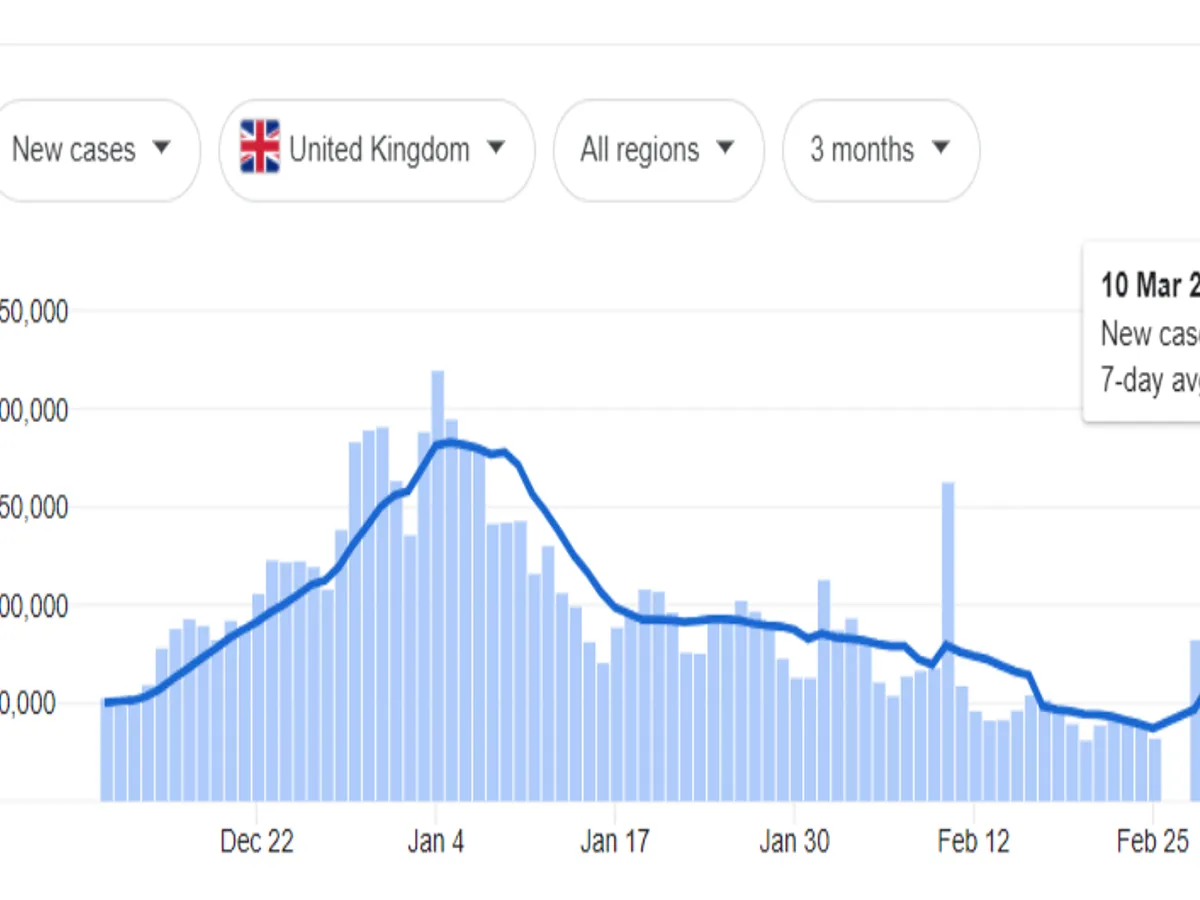
Task: Select the Jan 17 axis label
Action: pos(614,842)
